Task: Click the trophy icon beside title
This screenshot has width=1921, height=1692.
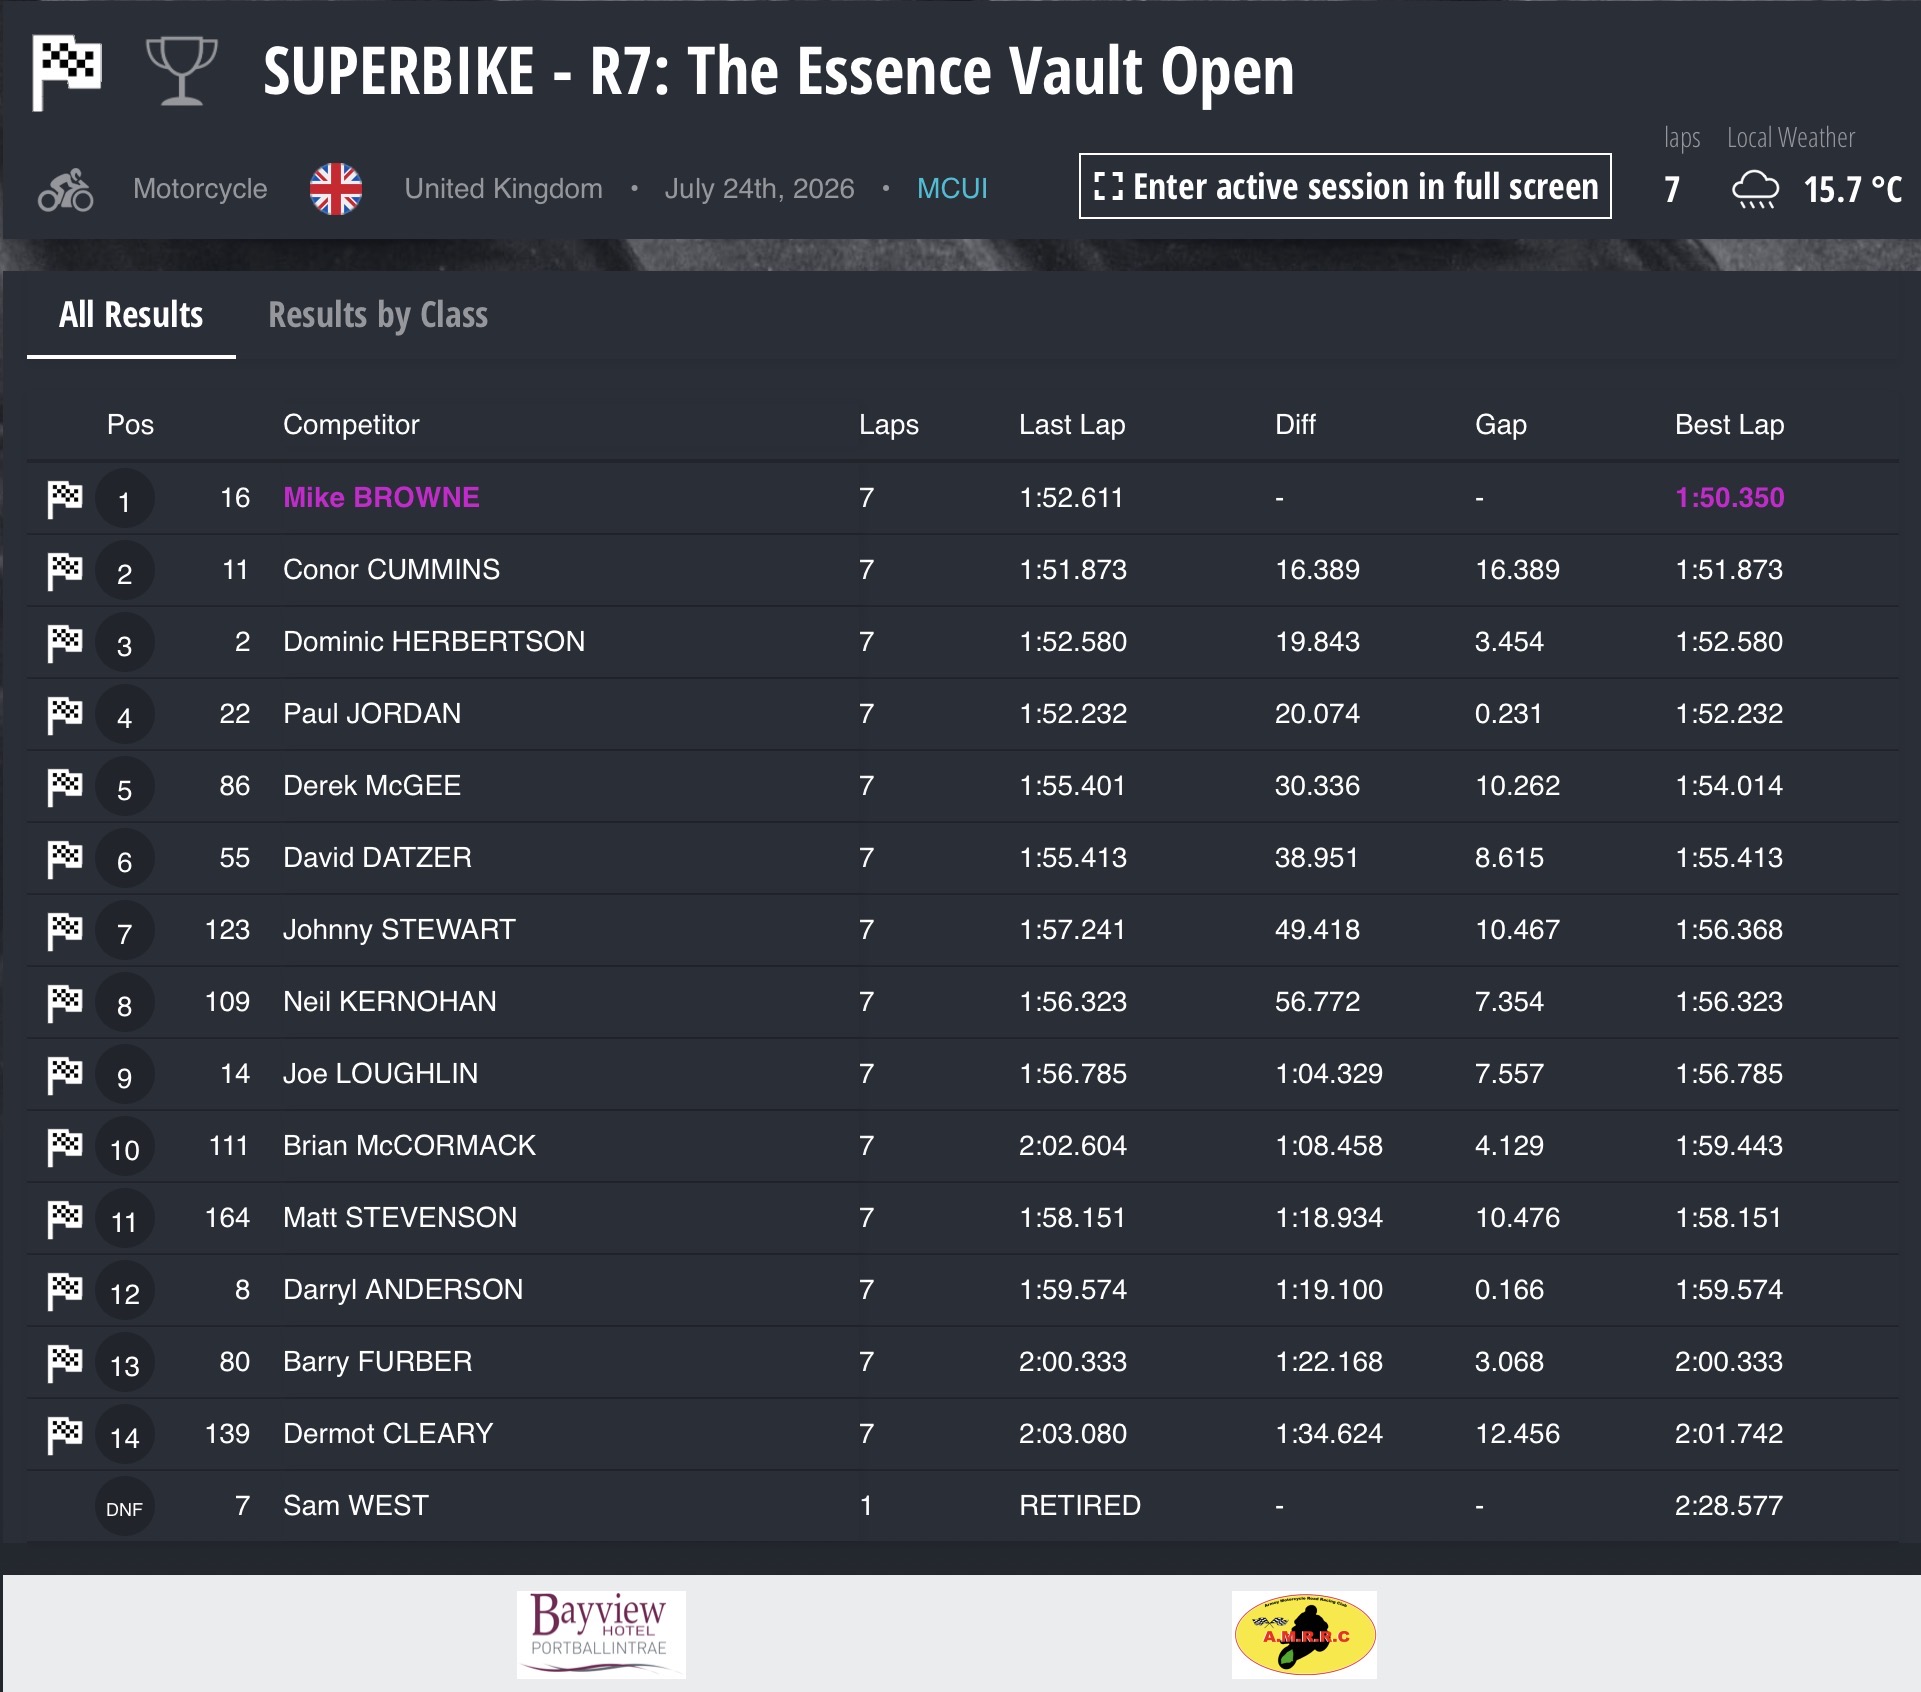Action: pos(182,71)
